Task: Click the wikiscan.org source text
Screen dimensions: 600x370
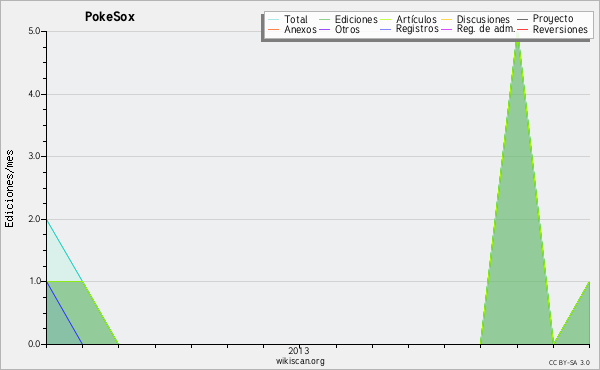Action: point(300,361)
